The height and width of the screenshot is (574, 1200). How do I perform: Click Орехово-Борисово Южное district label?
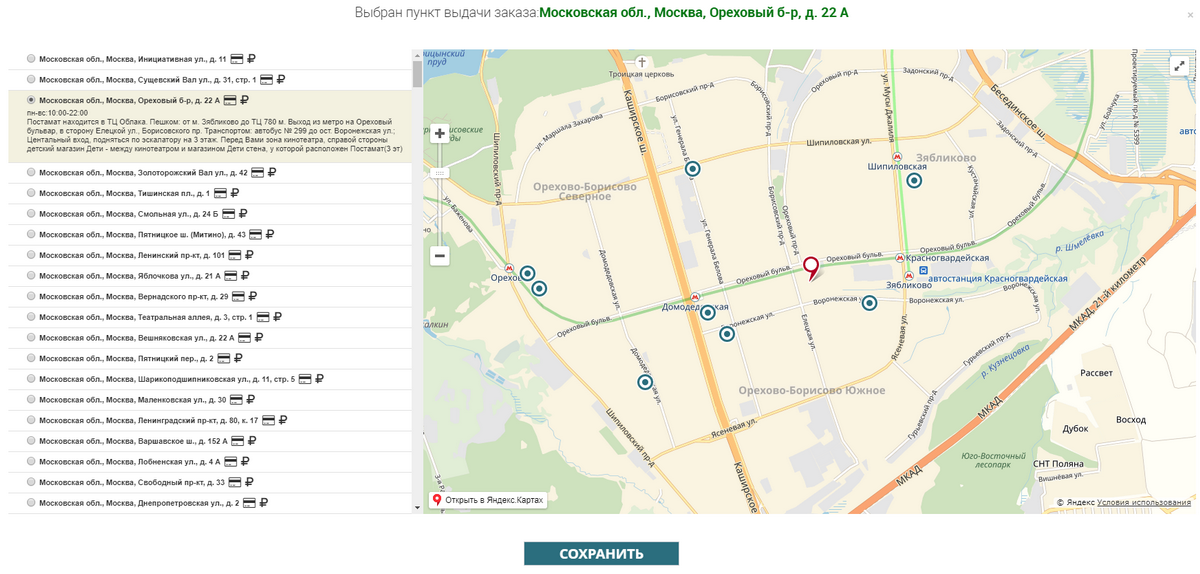tap(812, 390)
